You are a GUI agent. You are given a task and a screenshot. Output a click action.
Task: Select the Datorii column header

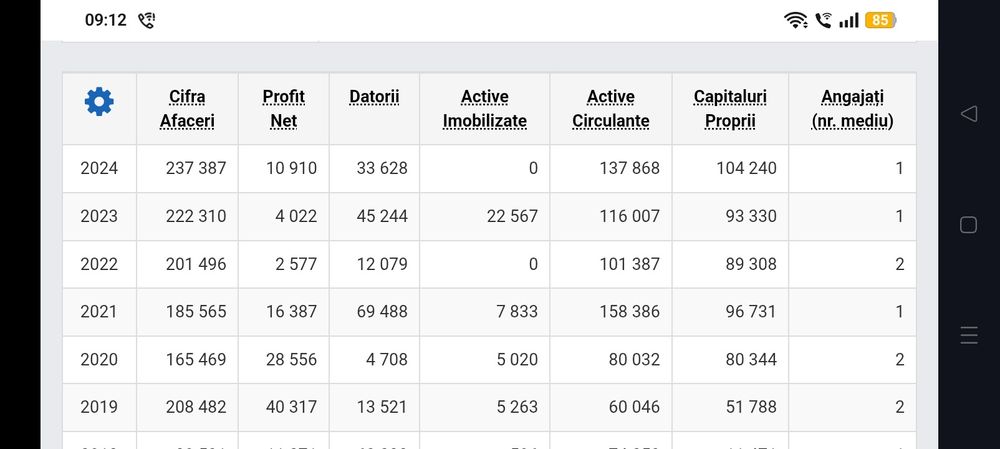pos(374,97)
